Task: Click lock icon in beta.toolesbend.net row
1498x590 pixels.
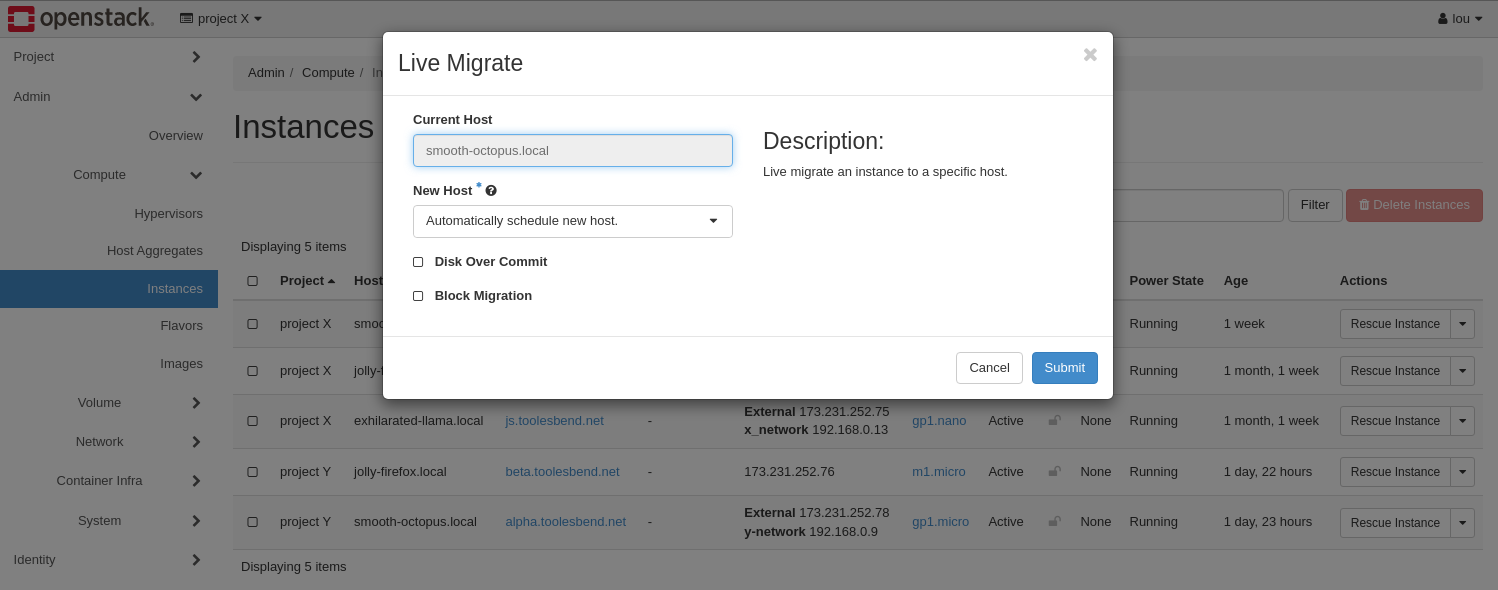Action: click(1054, 472)
